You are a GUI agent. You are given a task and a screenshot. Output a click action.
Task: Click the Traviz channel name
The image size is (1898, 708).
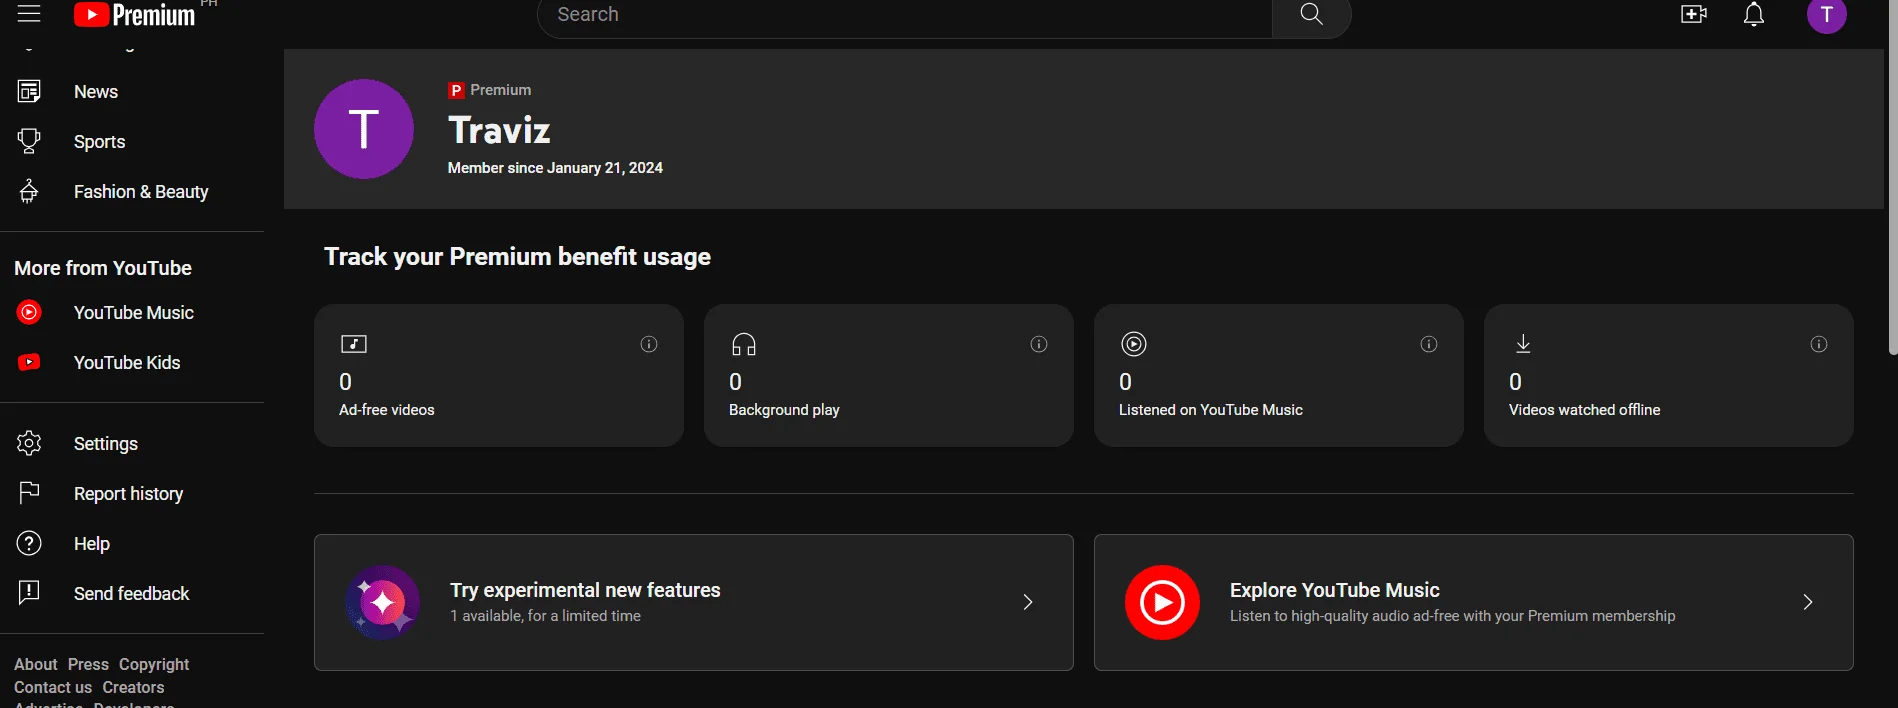(x=499, y=130)
